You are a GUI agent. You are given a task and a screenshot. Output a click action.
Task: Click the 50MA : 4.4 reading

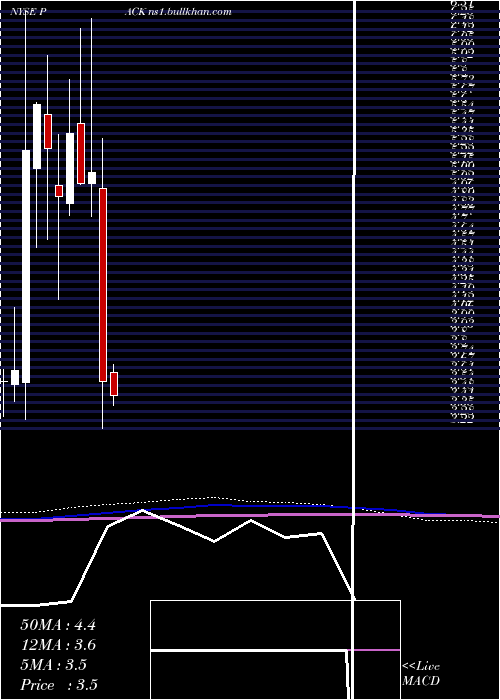click(58, 625)
